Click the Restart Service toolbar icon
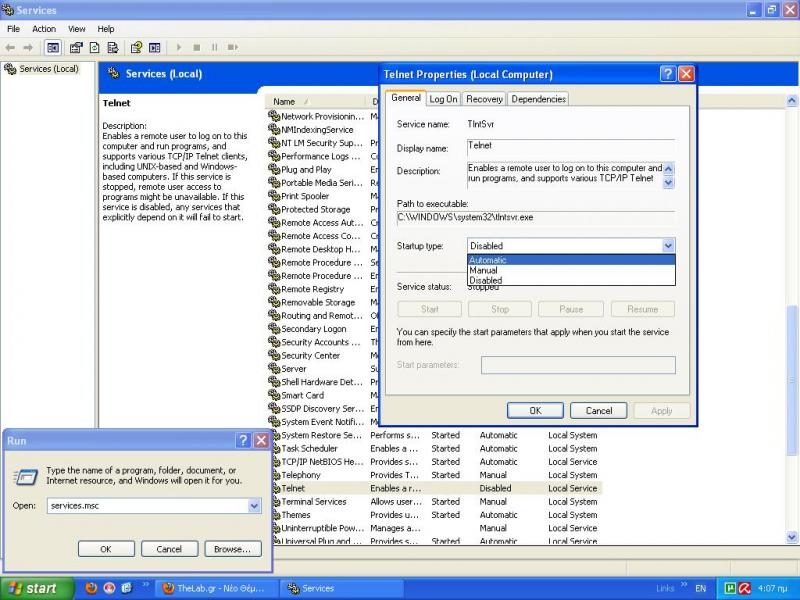Screen dimensions: 800x600 coord(233,47)
